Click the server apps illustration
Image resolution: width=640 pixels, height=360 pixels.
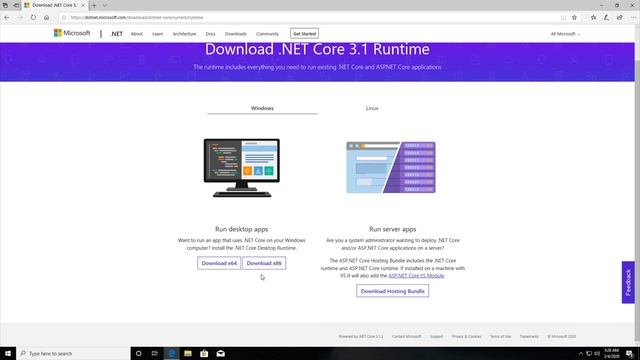click(x=391, y=167)
